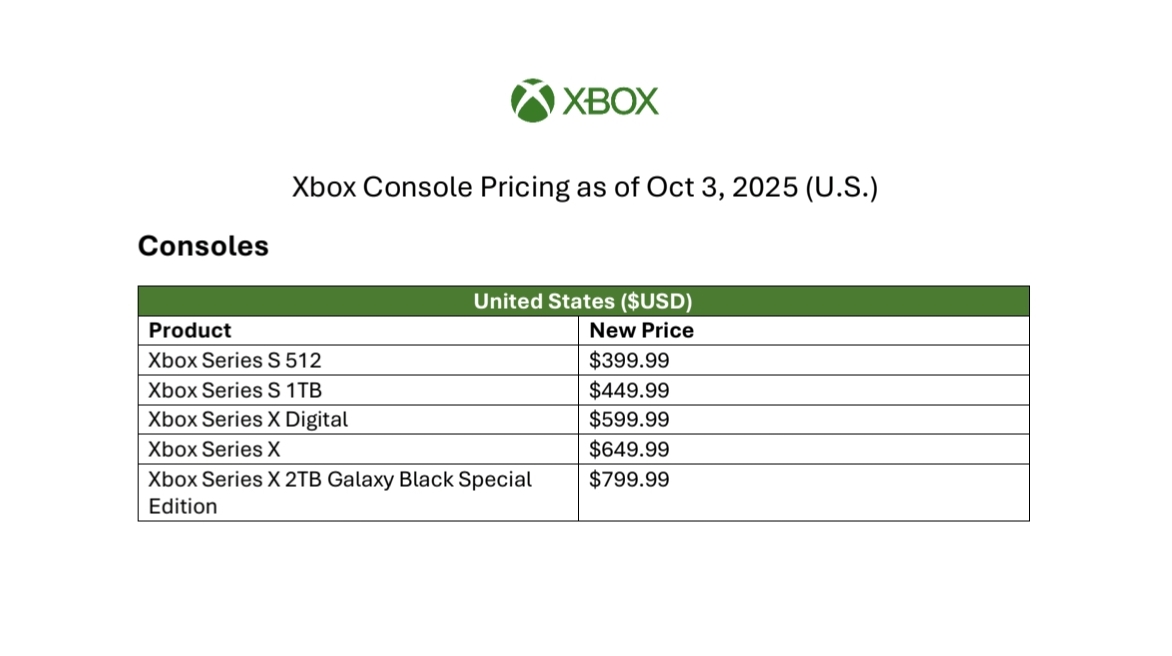Click the New Price column header
Screen dimensions: 1172x656
coord(804,330)
